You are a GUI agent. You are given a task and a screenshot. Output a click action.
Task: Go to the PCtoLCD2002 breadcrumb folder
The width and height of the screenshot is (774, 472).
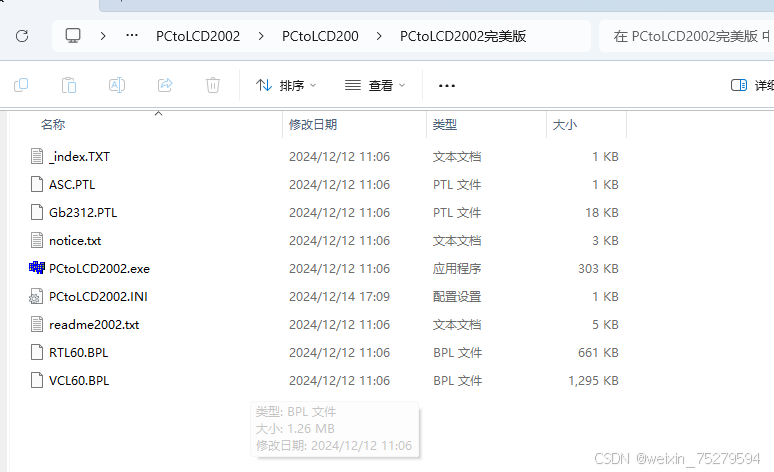(198, 36)
